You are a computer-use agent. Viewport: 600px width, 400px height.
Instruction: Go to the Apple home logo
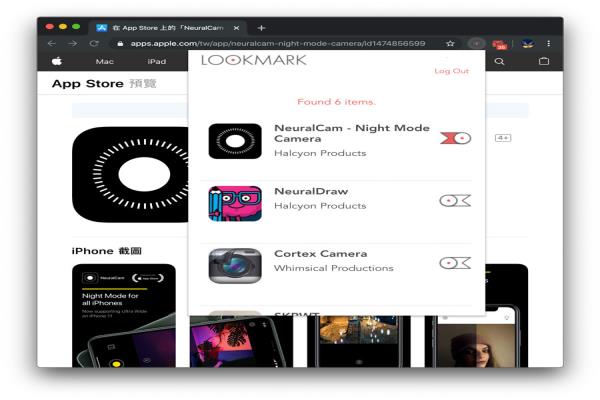click(x=57, y=61)
